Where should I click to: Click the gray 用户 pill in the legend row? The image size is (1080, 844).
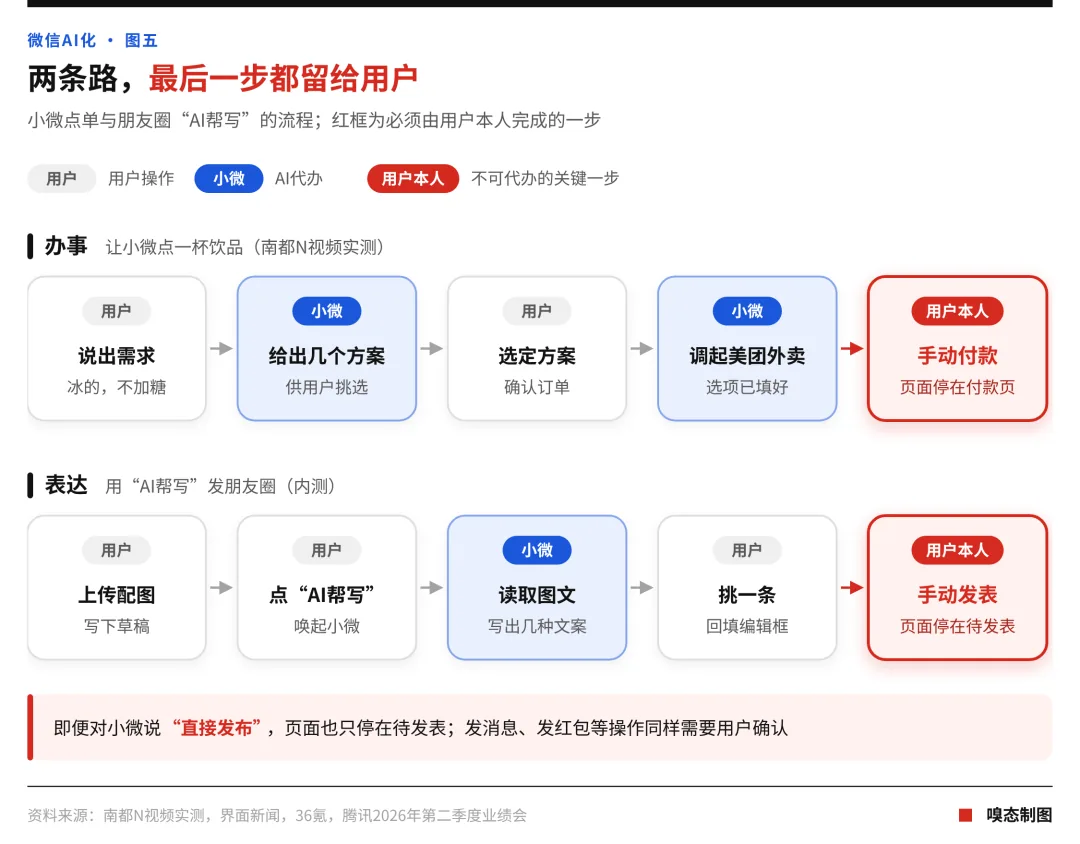pos(61,179)
